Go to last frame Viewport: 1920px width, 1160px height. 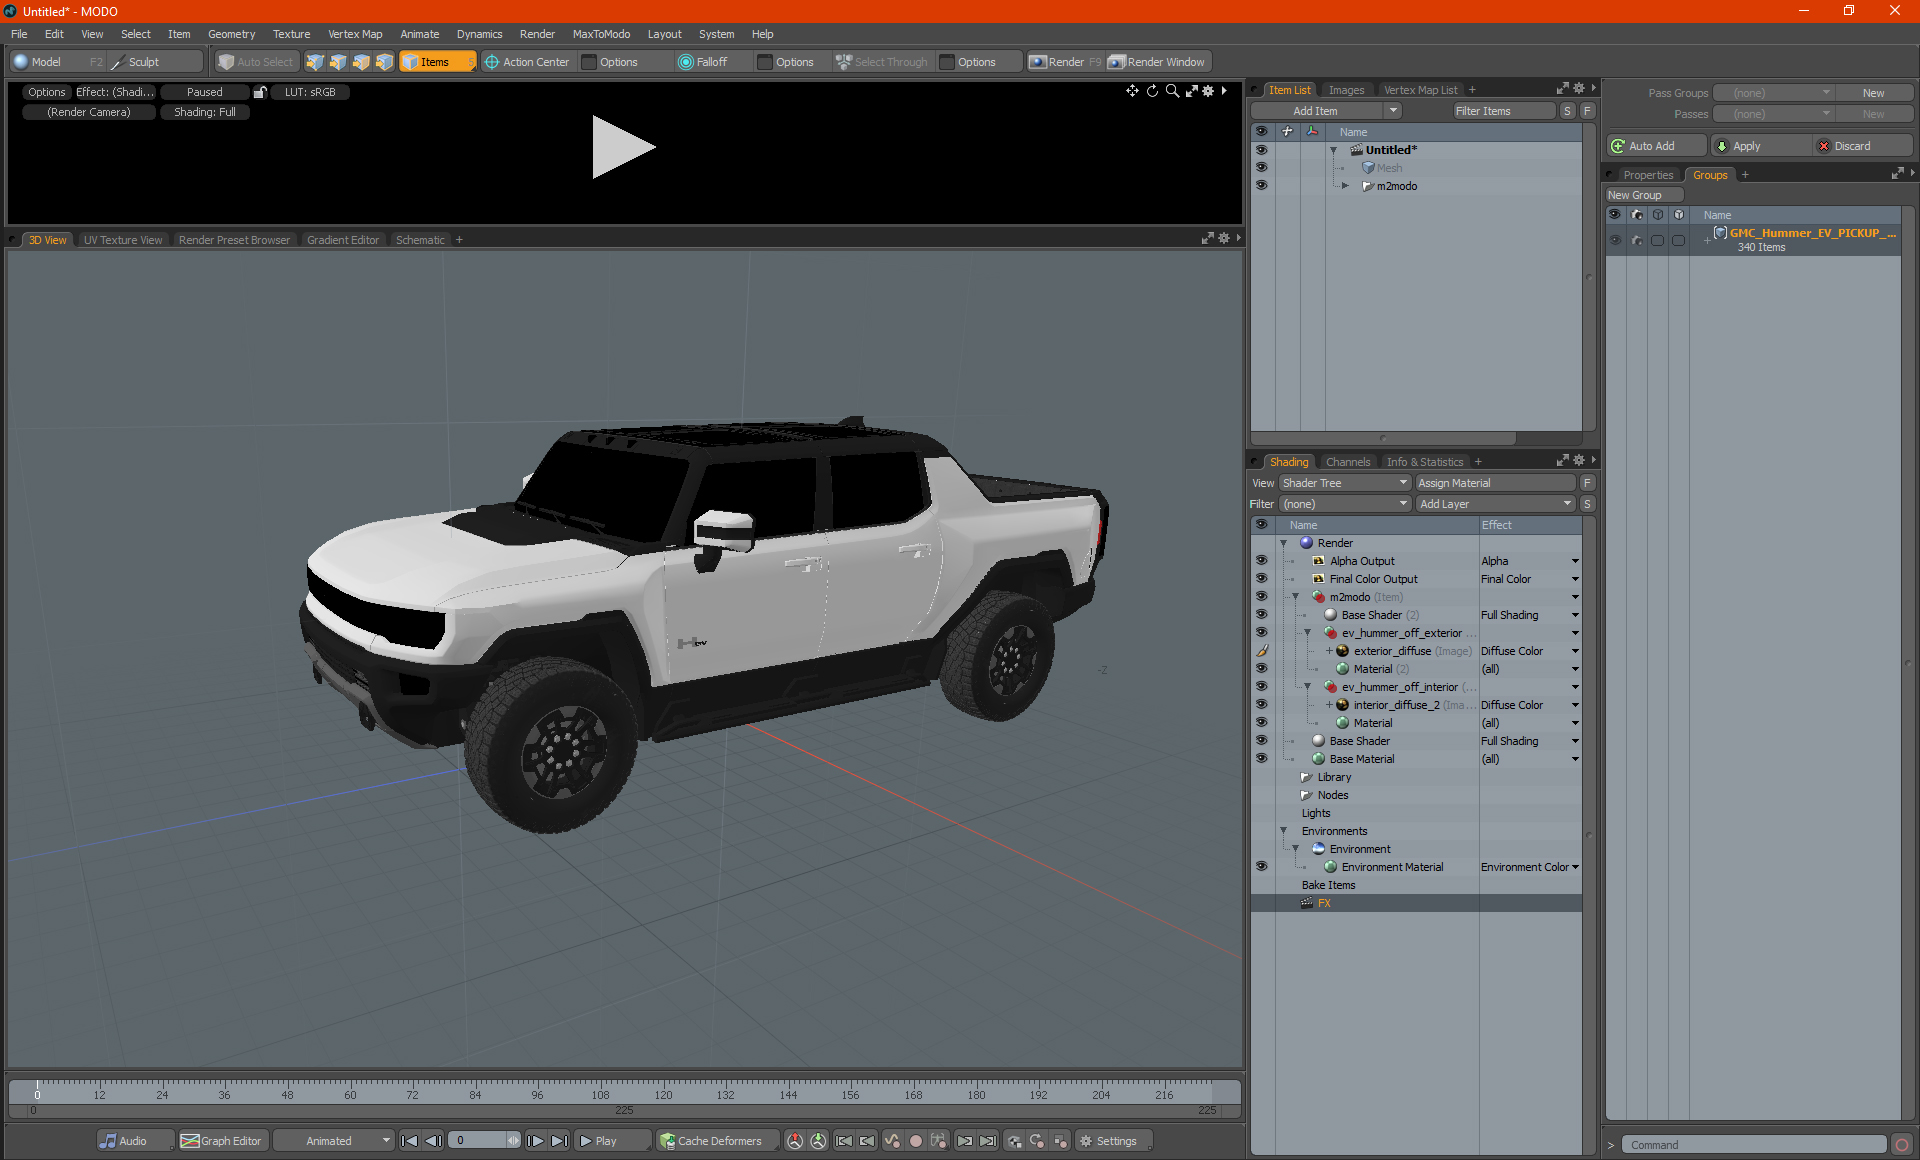coord(560,1141)
